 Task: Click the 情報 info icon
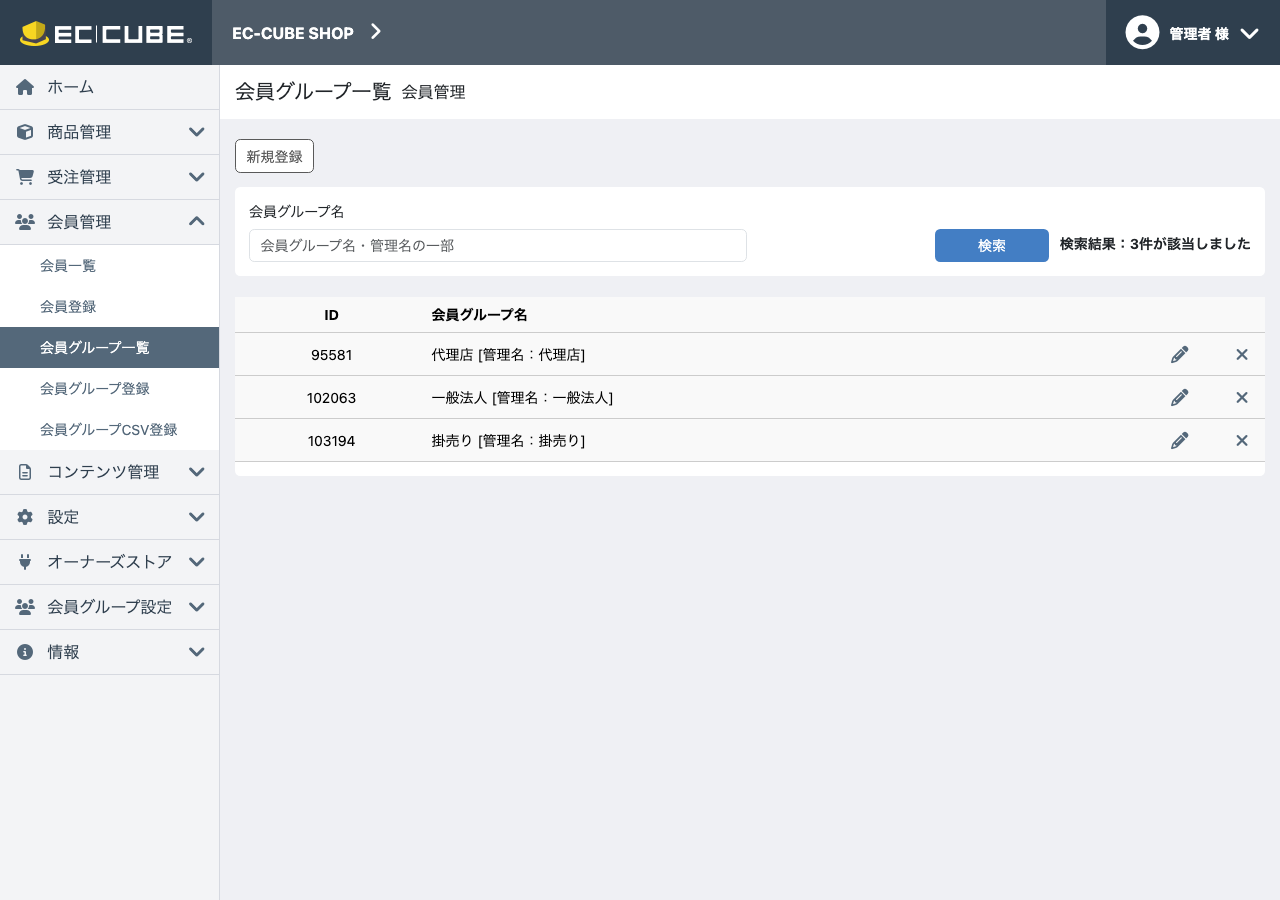tap(25, 652)
